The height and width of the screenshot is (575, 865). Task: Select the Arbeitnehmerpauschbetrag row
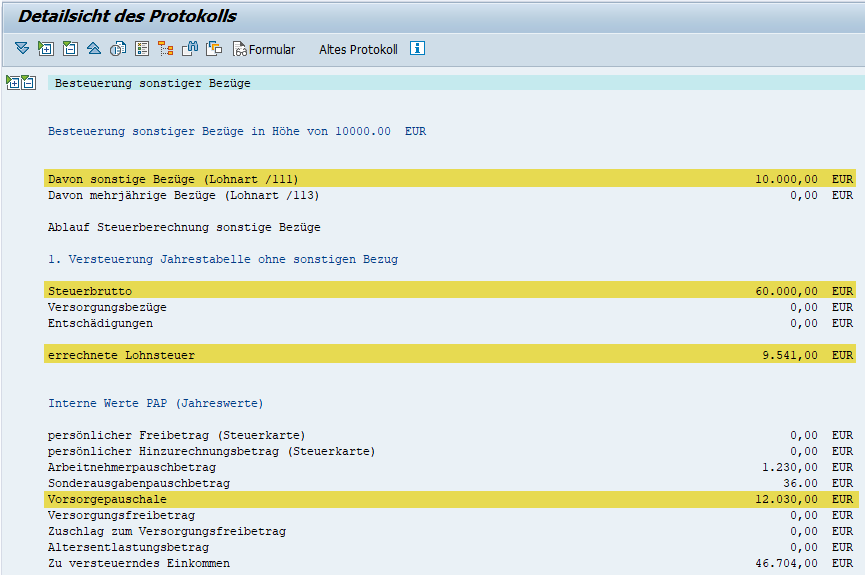[450, 467]
